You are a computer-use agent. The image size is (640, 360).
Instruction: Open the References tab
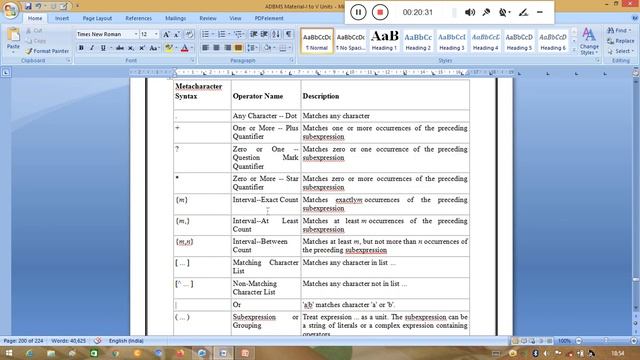[x=138, y=18]
